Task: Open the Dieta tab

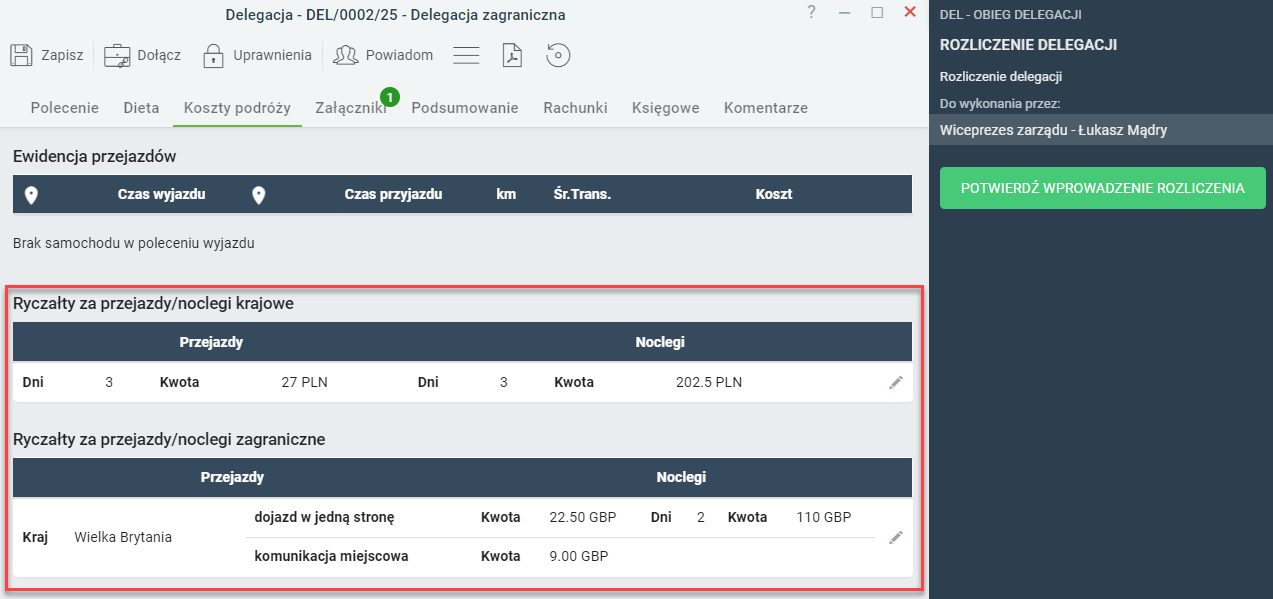Action: 141,108
